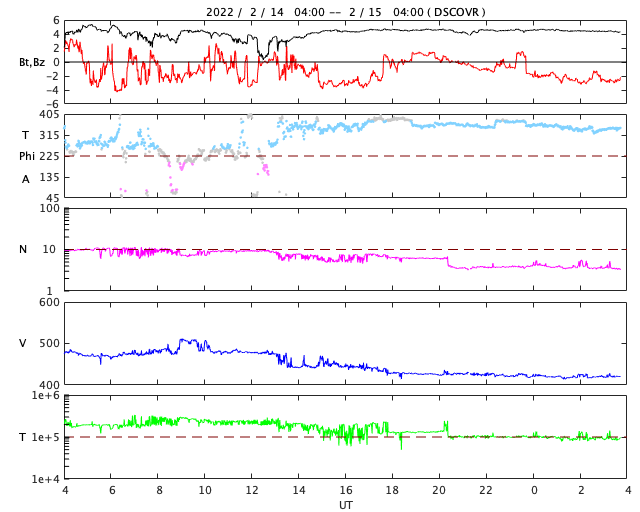Click the '225' tick label on Phi panel

(x=49, y=156)
